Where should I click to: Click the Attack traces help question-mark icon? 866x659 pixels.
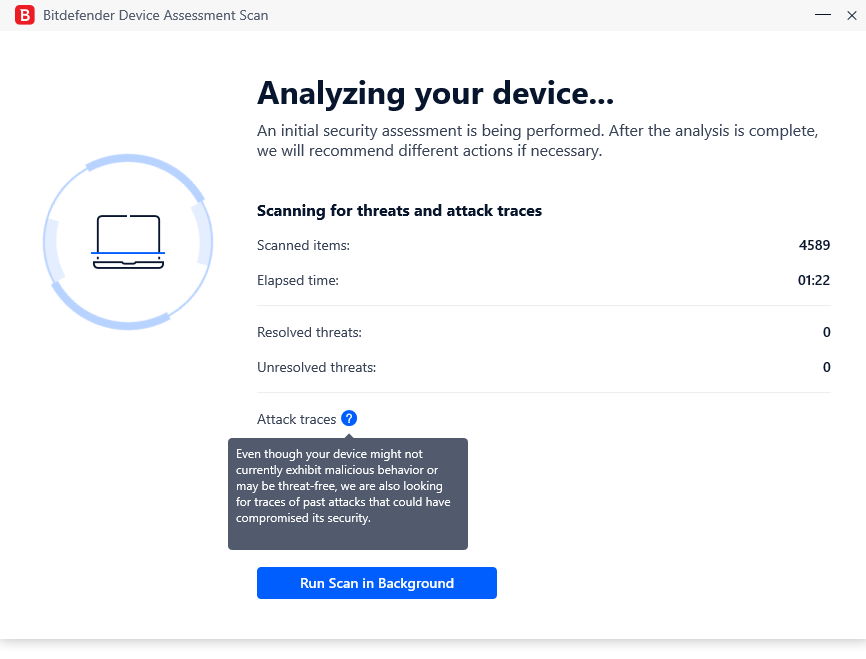pos(349,419)
